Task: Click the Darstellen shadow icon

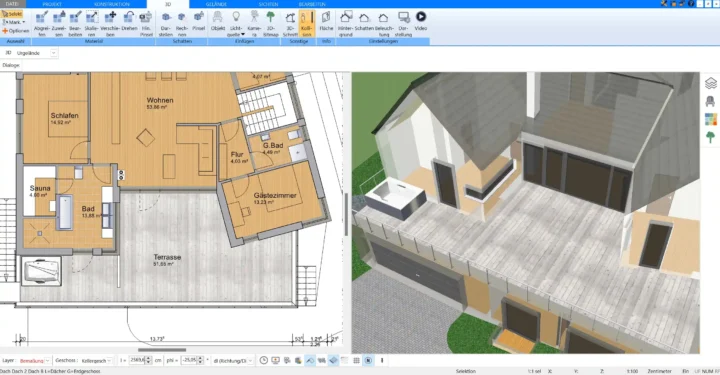Action: tap(166, 24)
